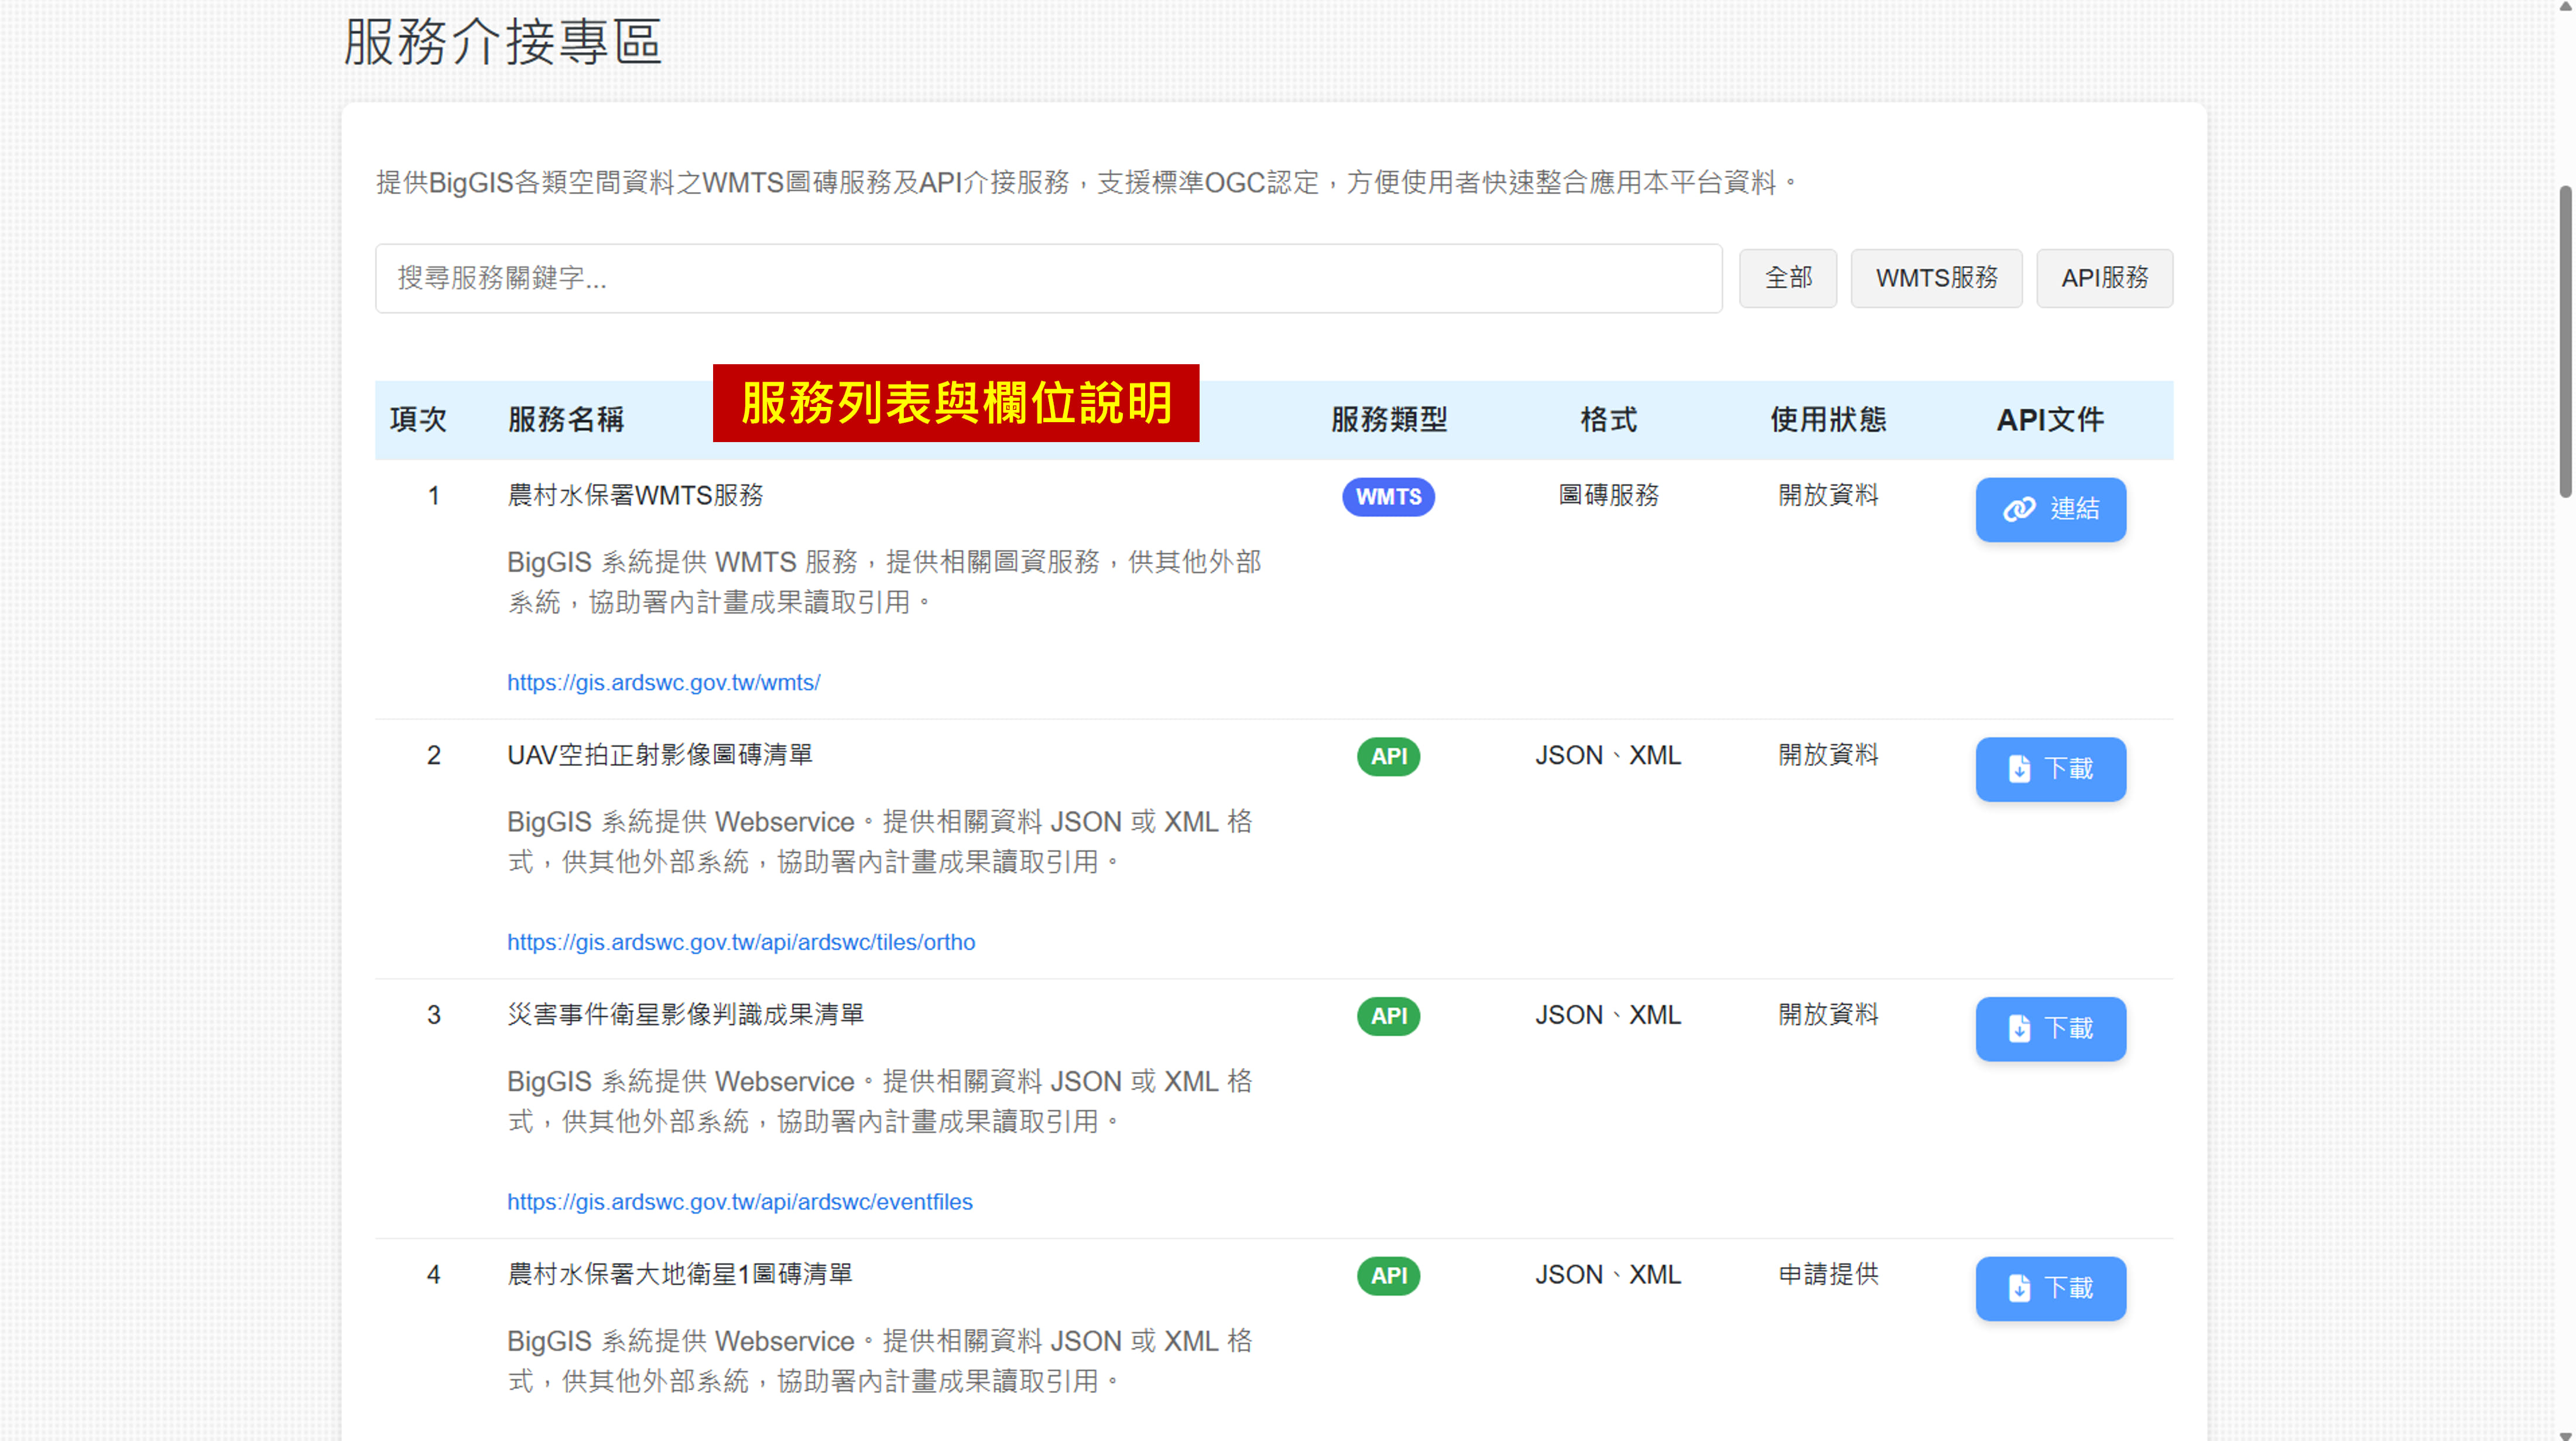Click the link icon button for WMTS service
Image resolution: width=2576 pixels, height=1441 pixels.
pyautogui.click(x=2049, y=509)
